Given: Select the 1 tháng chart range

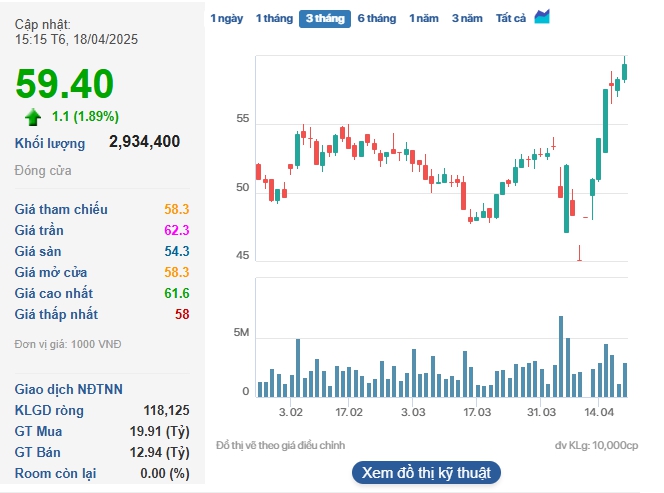Looking at the screenshot, I should pos(273,19).
